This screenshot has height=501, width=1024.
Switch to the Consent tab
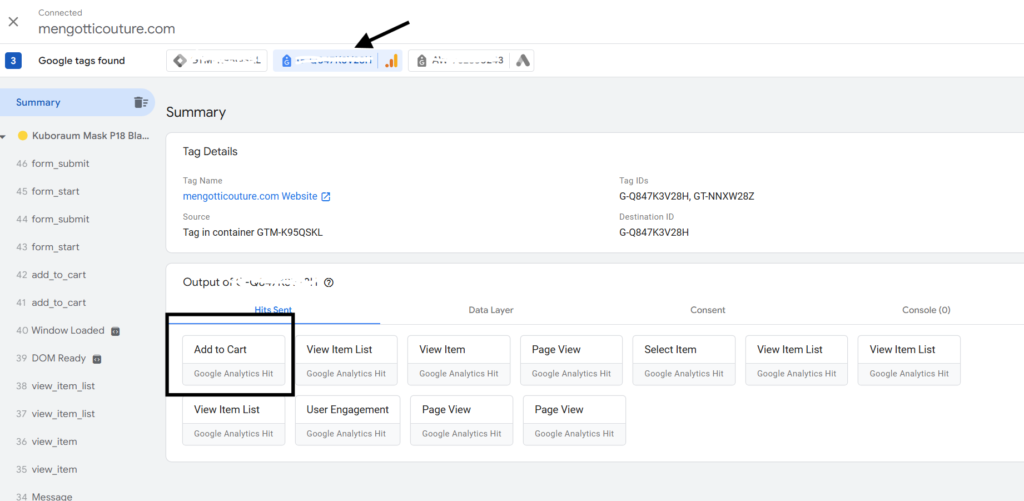(x=708, y=310)
